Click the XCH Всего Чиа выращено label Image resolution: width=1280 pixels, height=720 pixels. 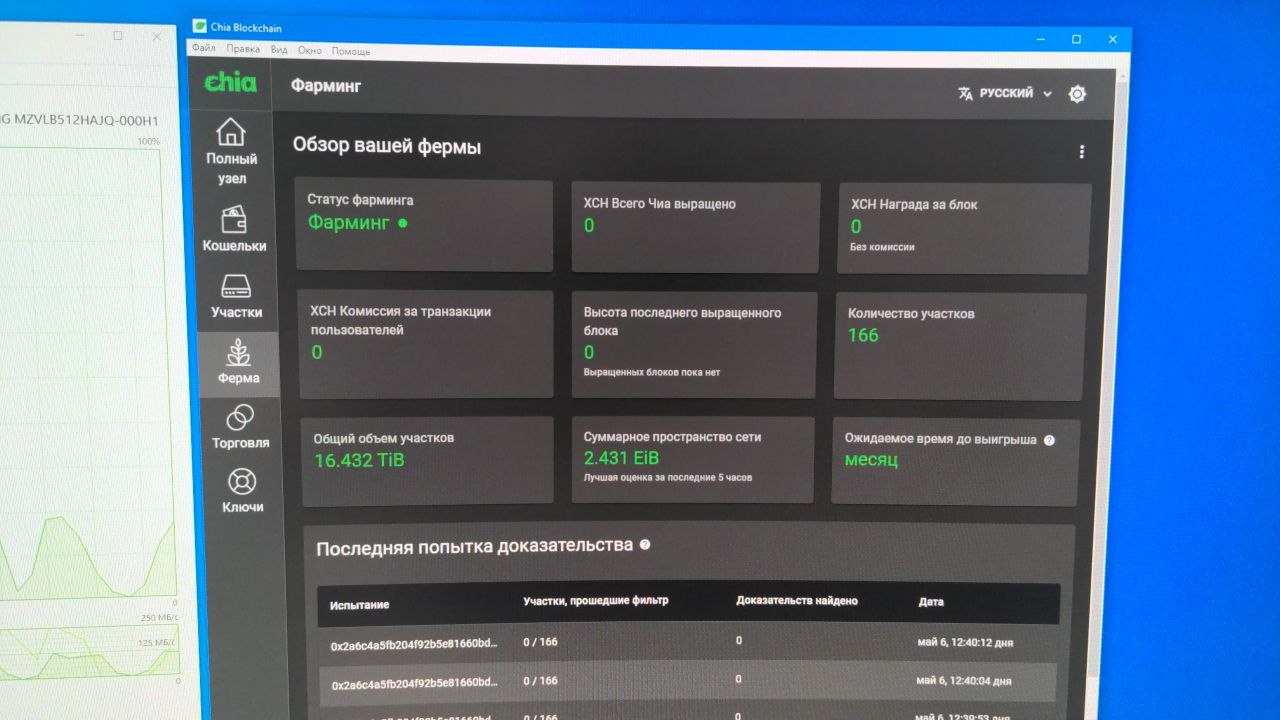coord(660,204)
